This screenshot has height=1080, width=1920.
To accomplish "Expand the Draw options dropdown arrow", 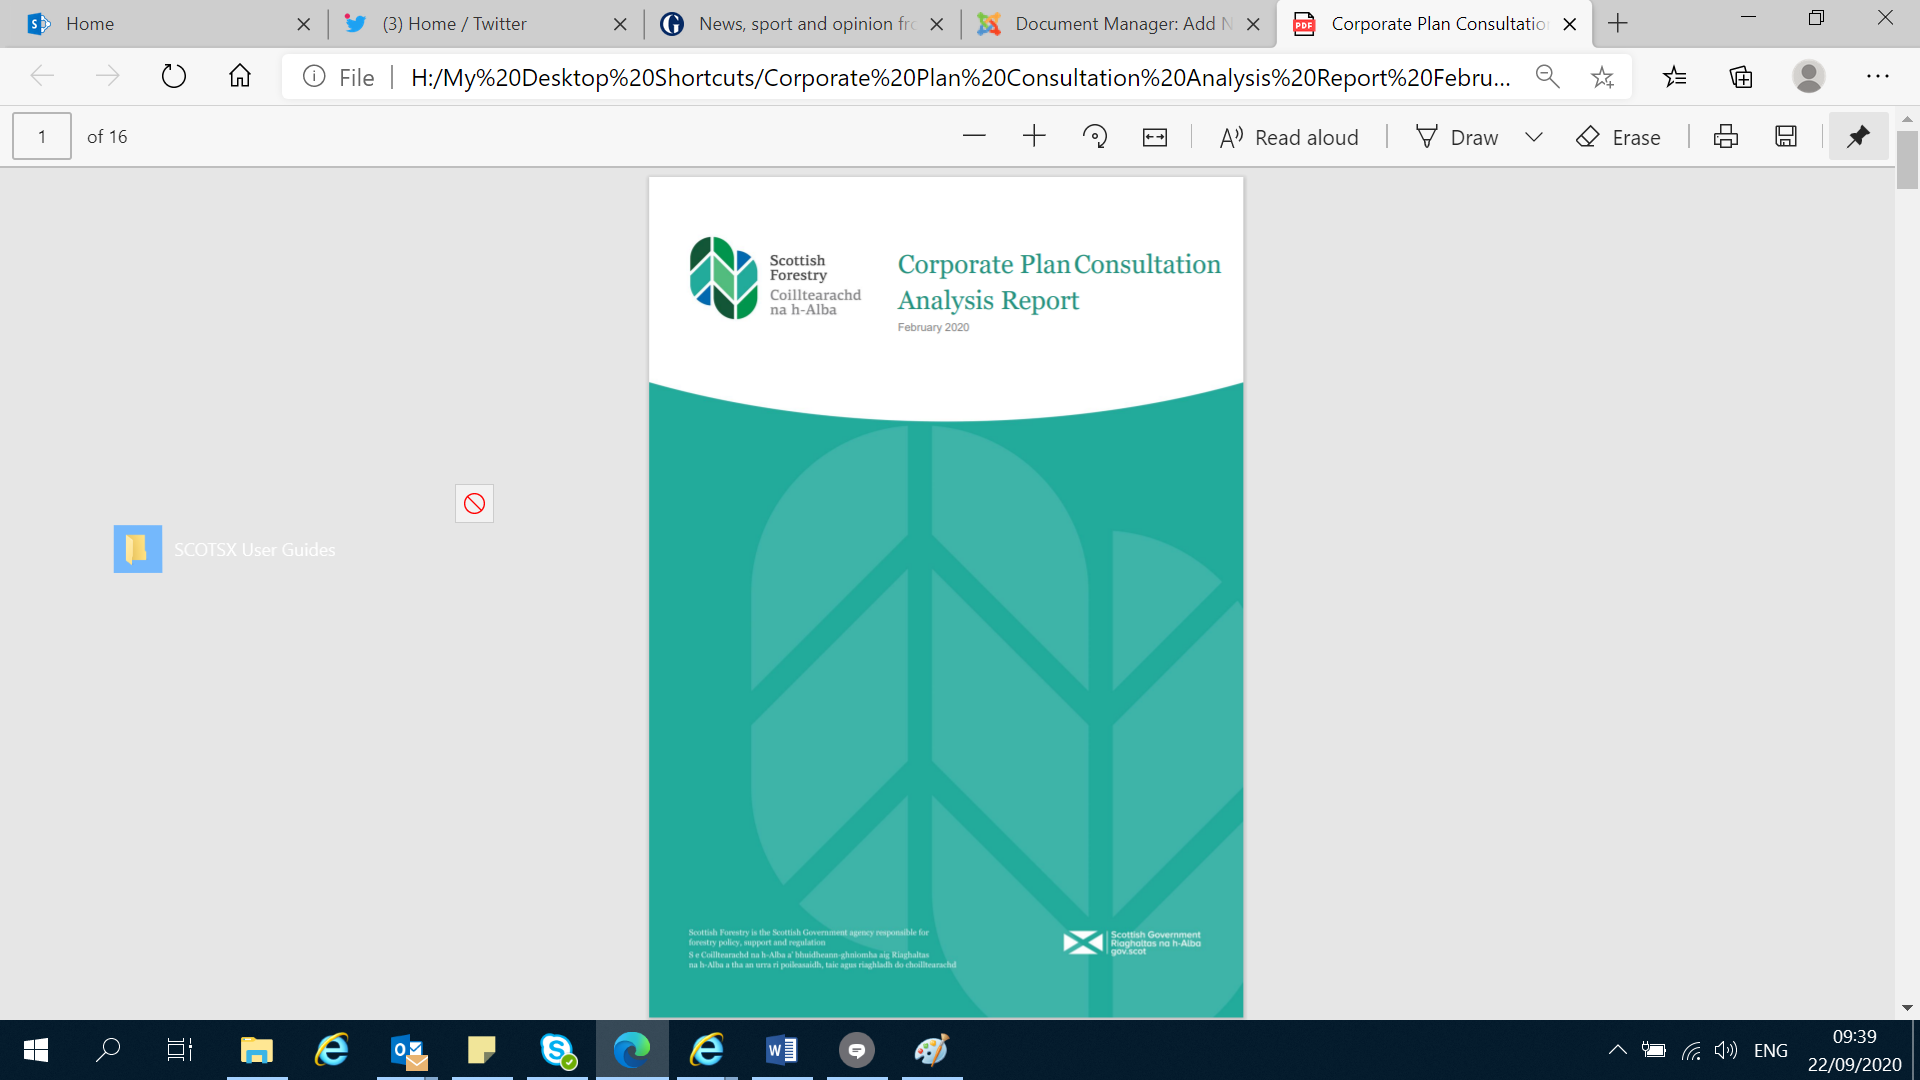I will click(1534, 137).
